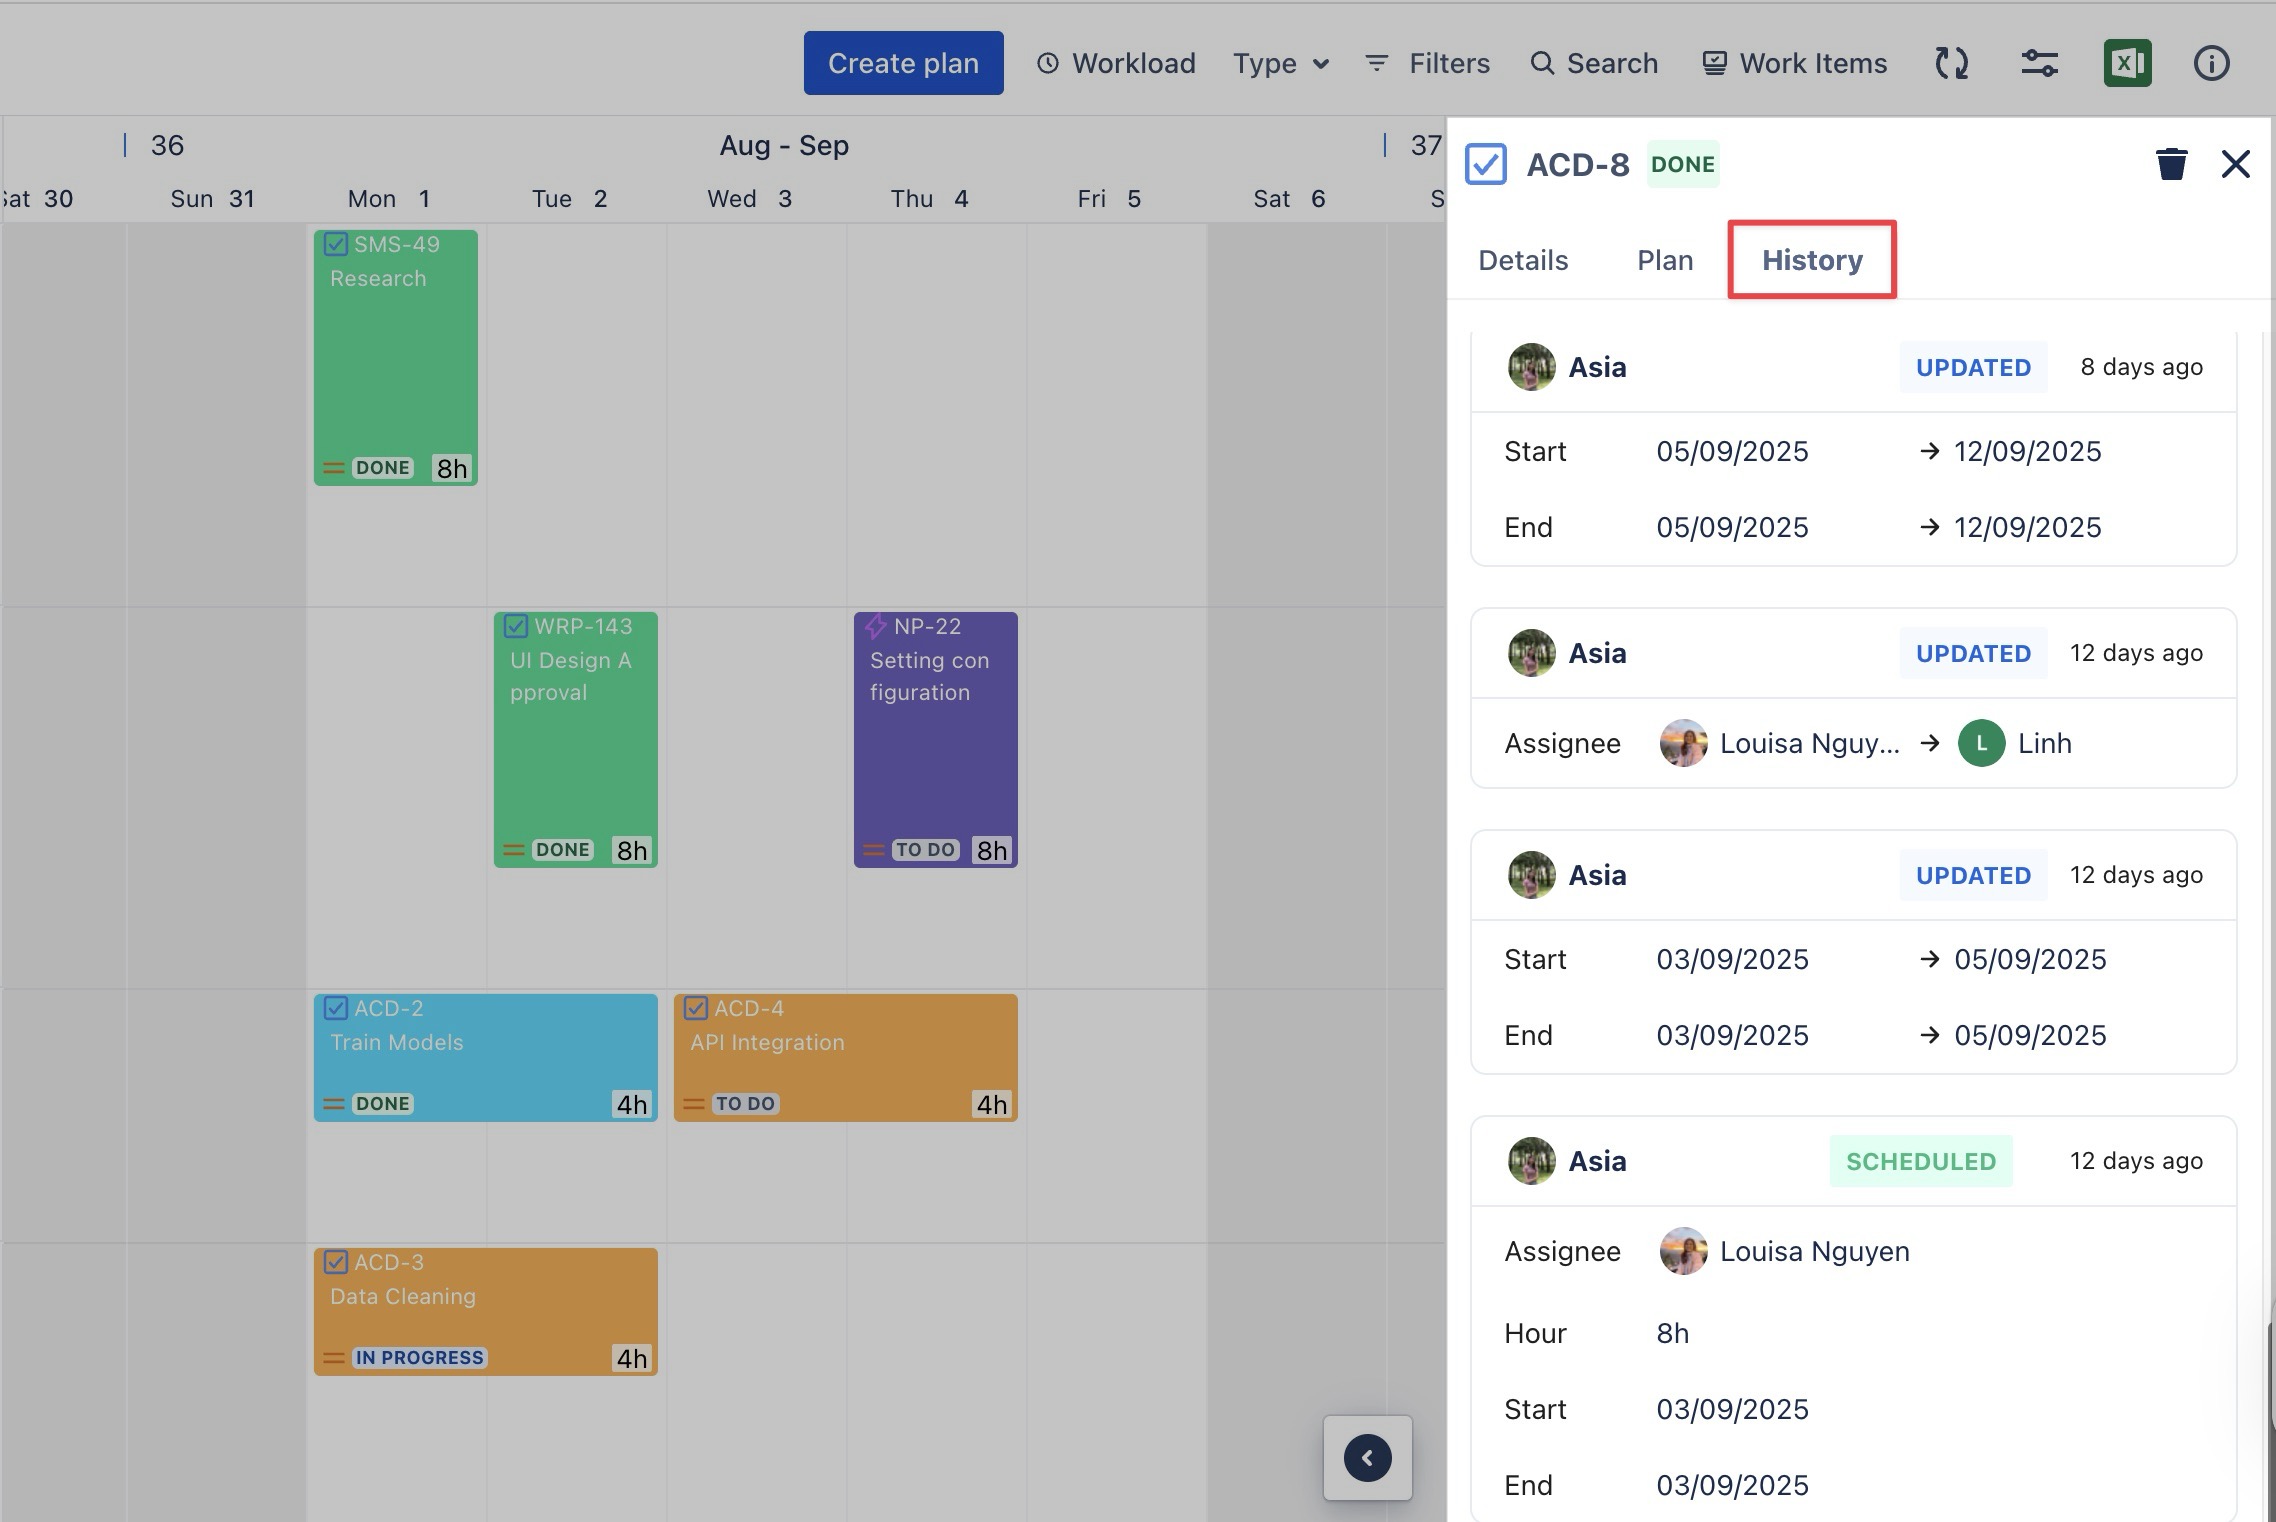2276x1522 pixels.
Task: Switch to the Plan tab
Action: 1664,261
